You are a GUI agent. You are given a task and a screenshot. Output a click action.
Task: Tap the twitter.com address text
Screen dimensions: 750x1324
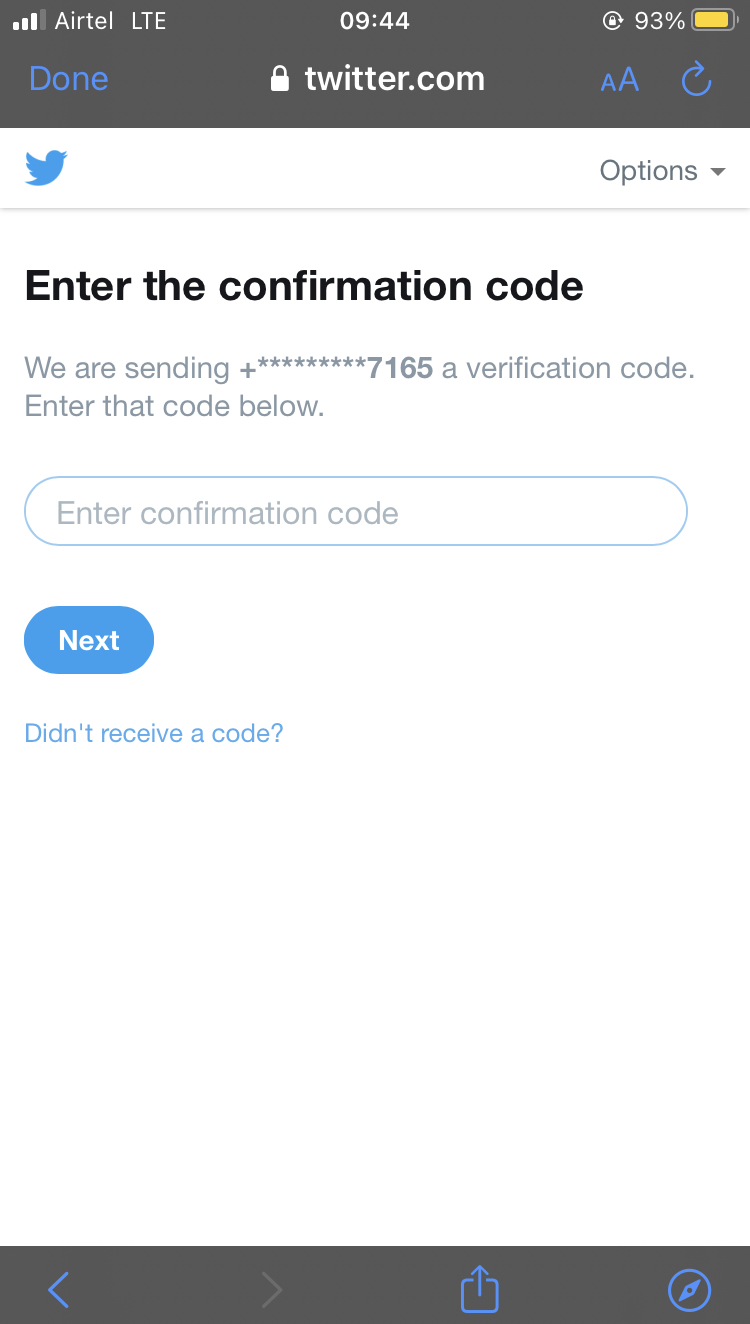point(394,79)
